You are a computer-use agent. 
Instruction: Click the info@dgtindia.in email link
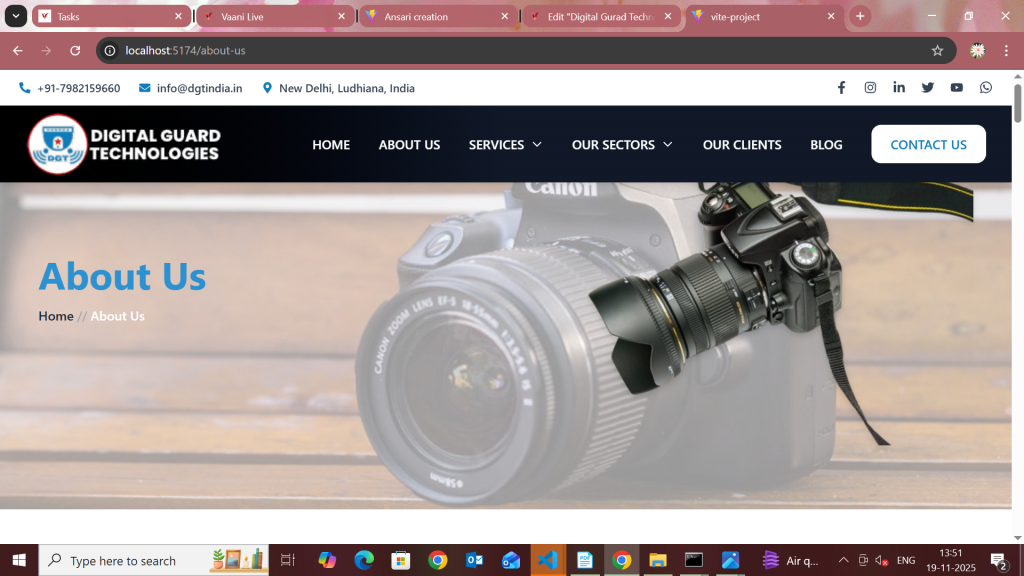(199, 88)
